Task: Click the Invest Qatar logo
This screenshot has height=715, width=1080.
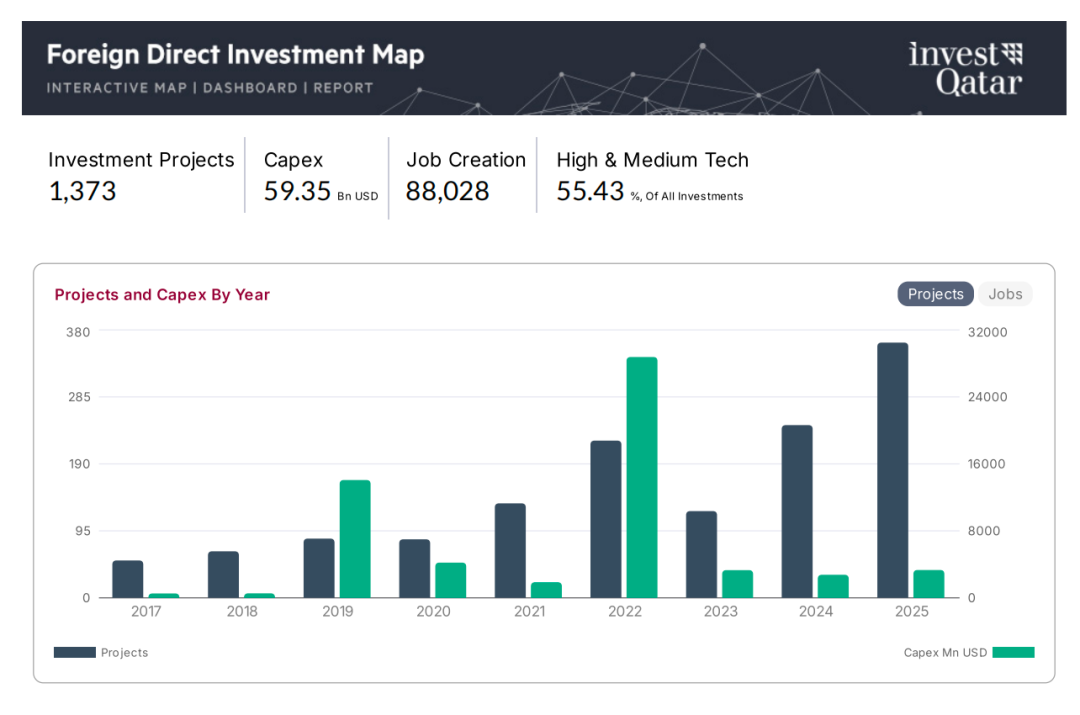Action: [965, 68]
